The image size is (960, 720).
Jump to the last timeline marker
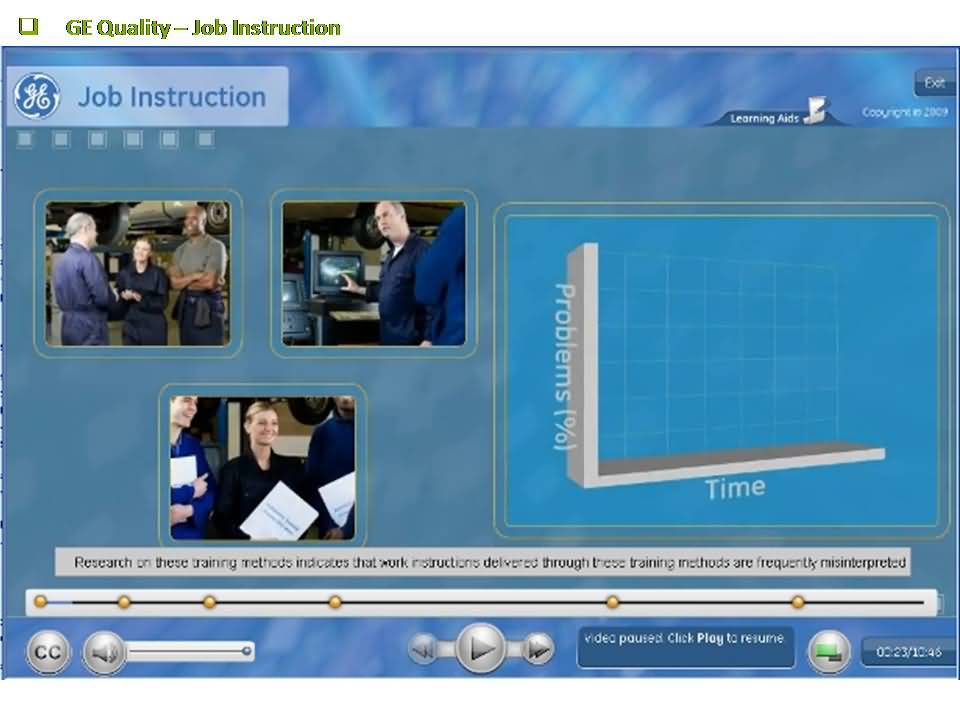pos(797,602)
